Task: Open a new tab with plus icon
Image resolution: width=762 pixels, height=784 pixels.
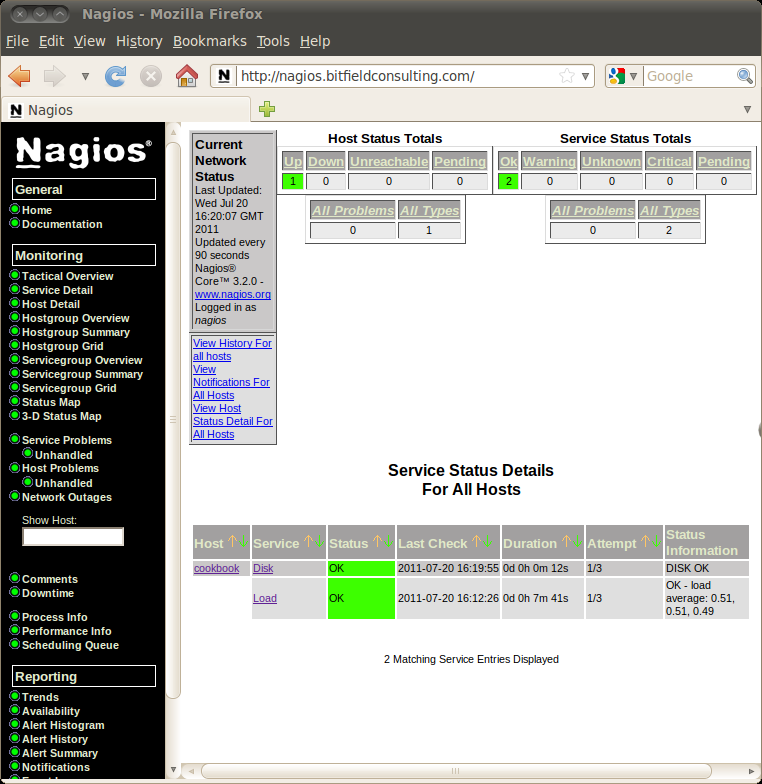Action: click(267, 109)
